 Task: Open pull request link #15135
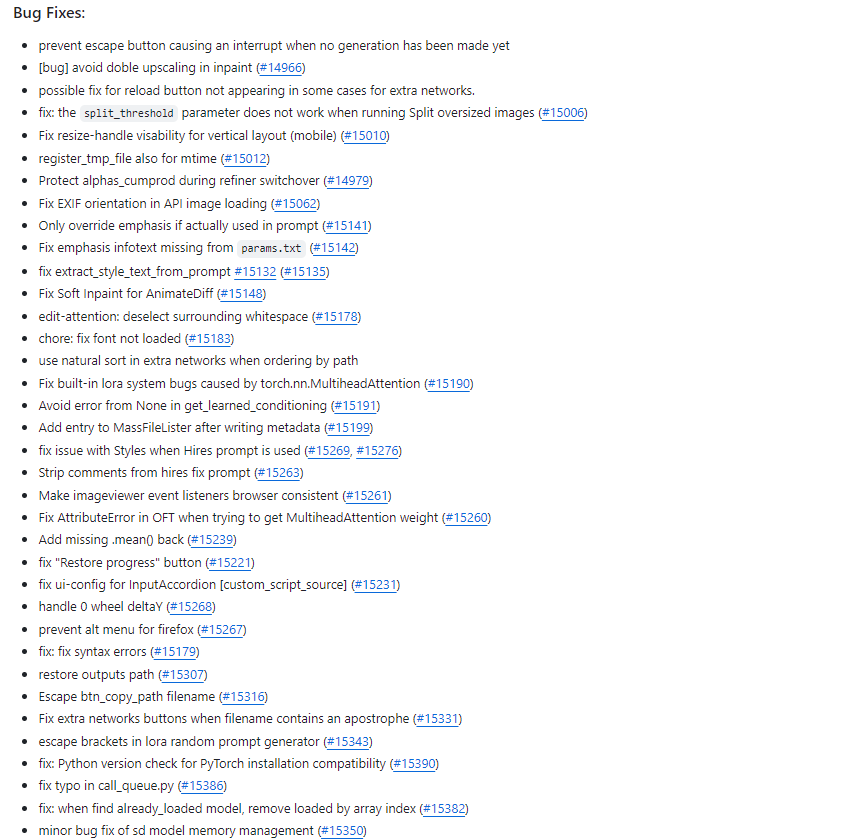click(305, 272)
